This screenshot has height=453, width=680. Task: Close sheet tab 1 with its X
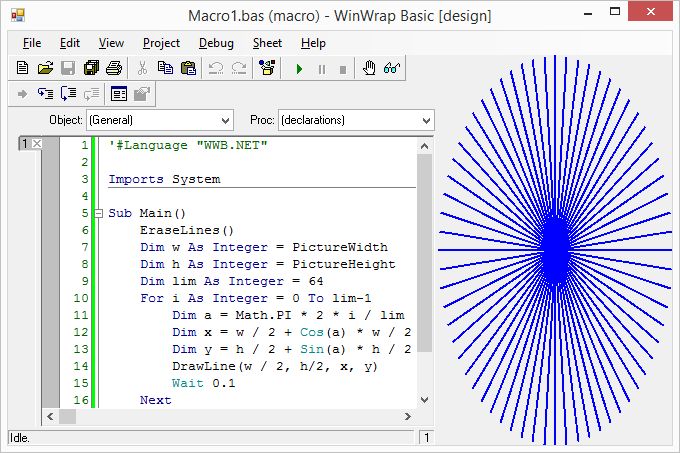pos(37,143)
